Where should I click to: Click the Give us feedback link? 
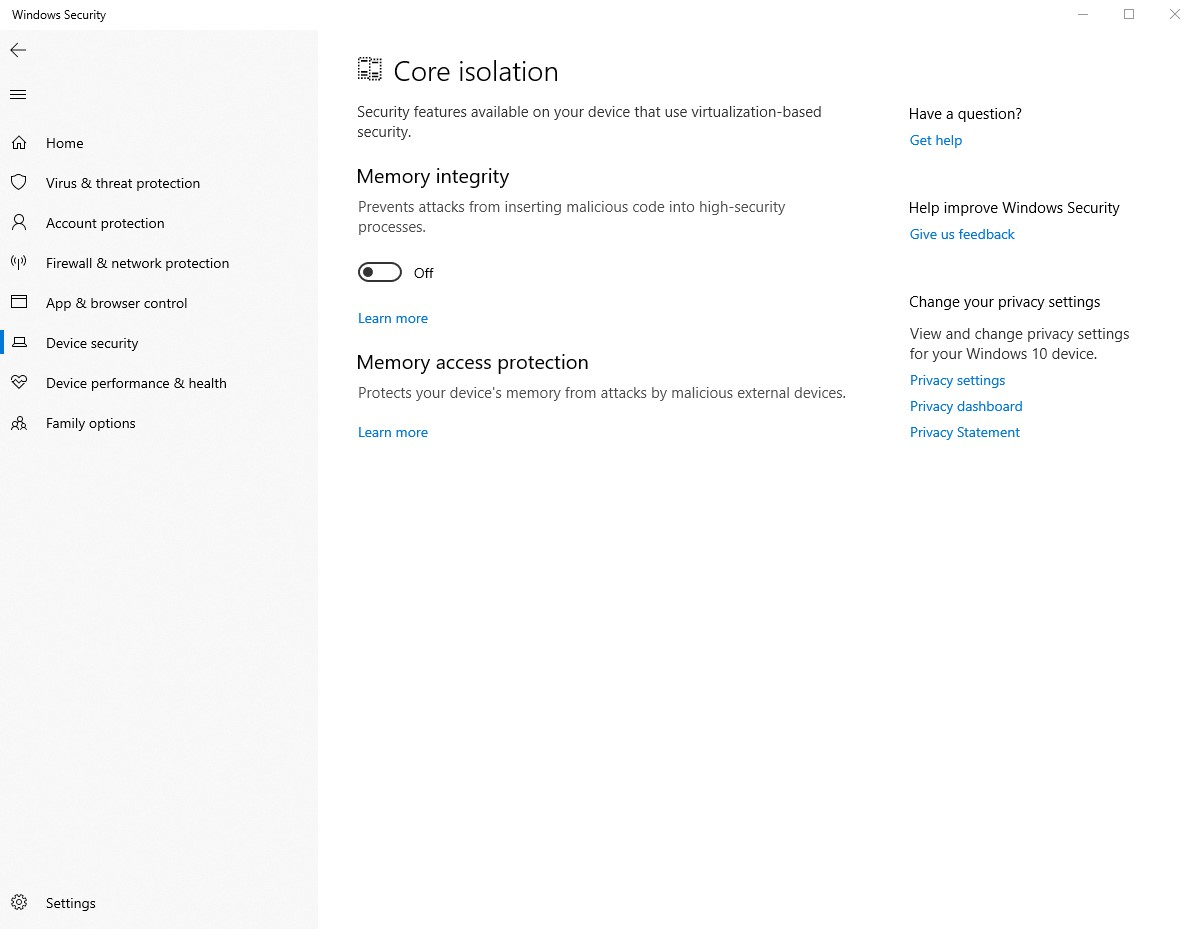962,234
